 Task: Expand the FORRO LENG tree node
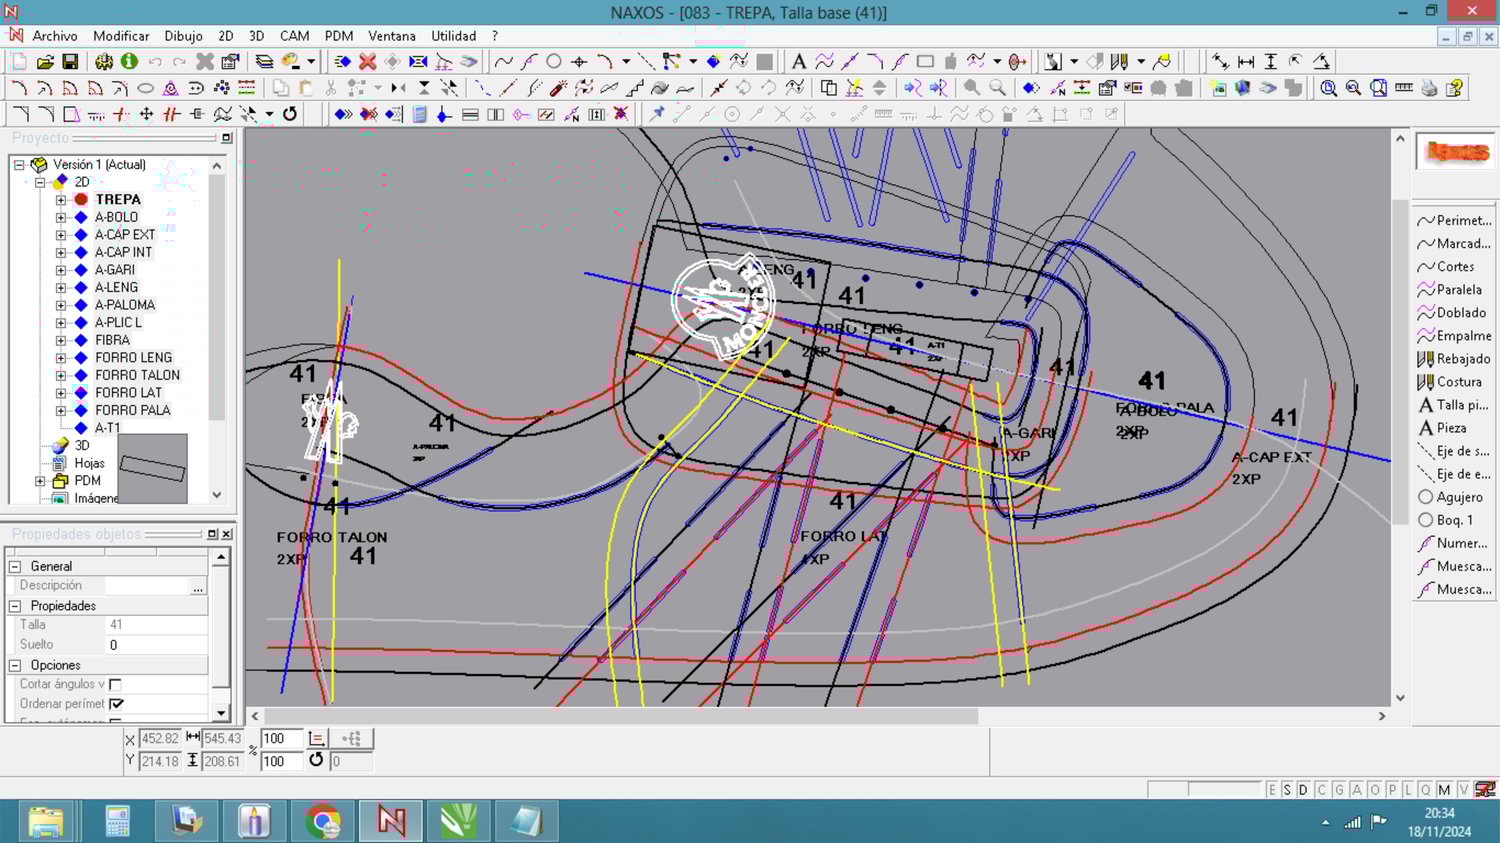click(61, 358)
